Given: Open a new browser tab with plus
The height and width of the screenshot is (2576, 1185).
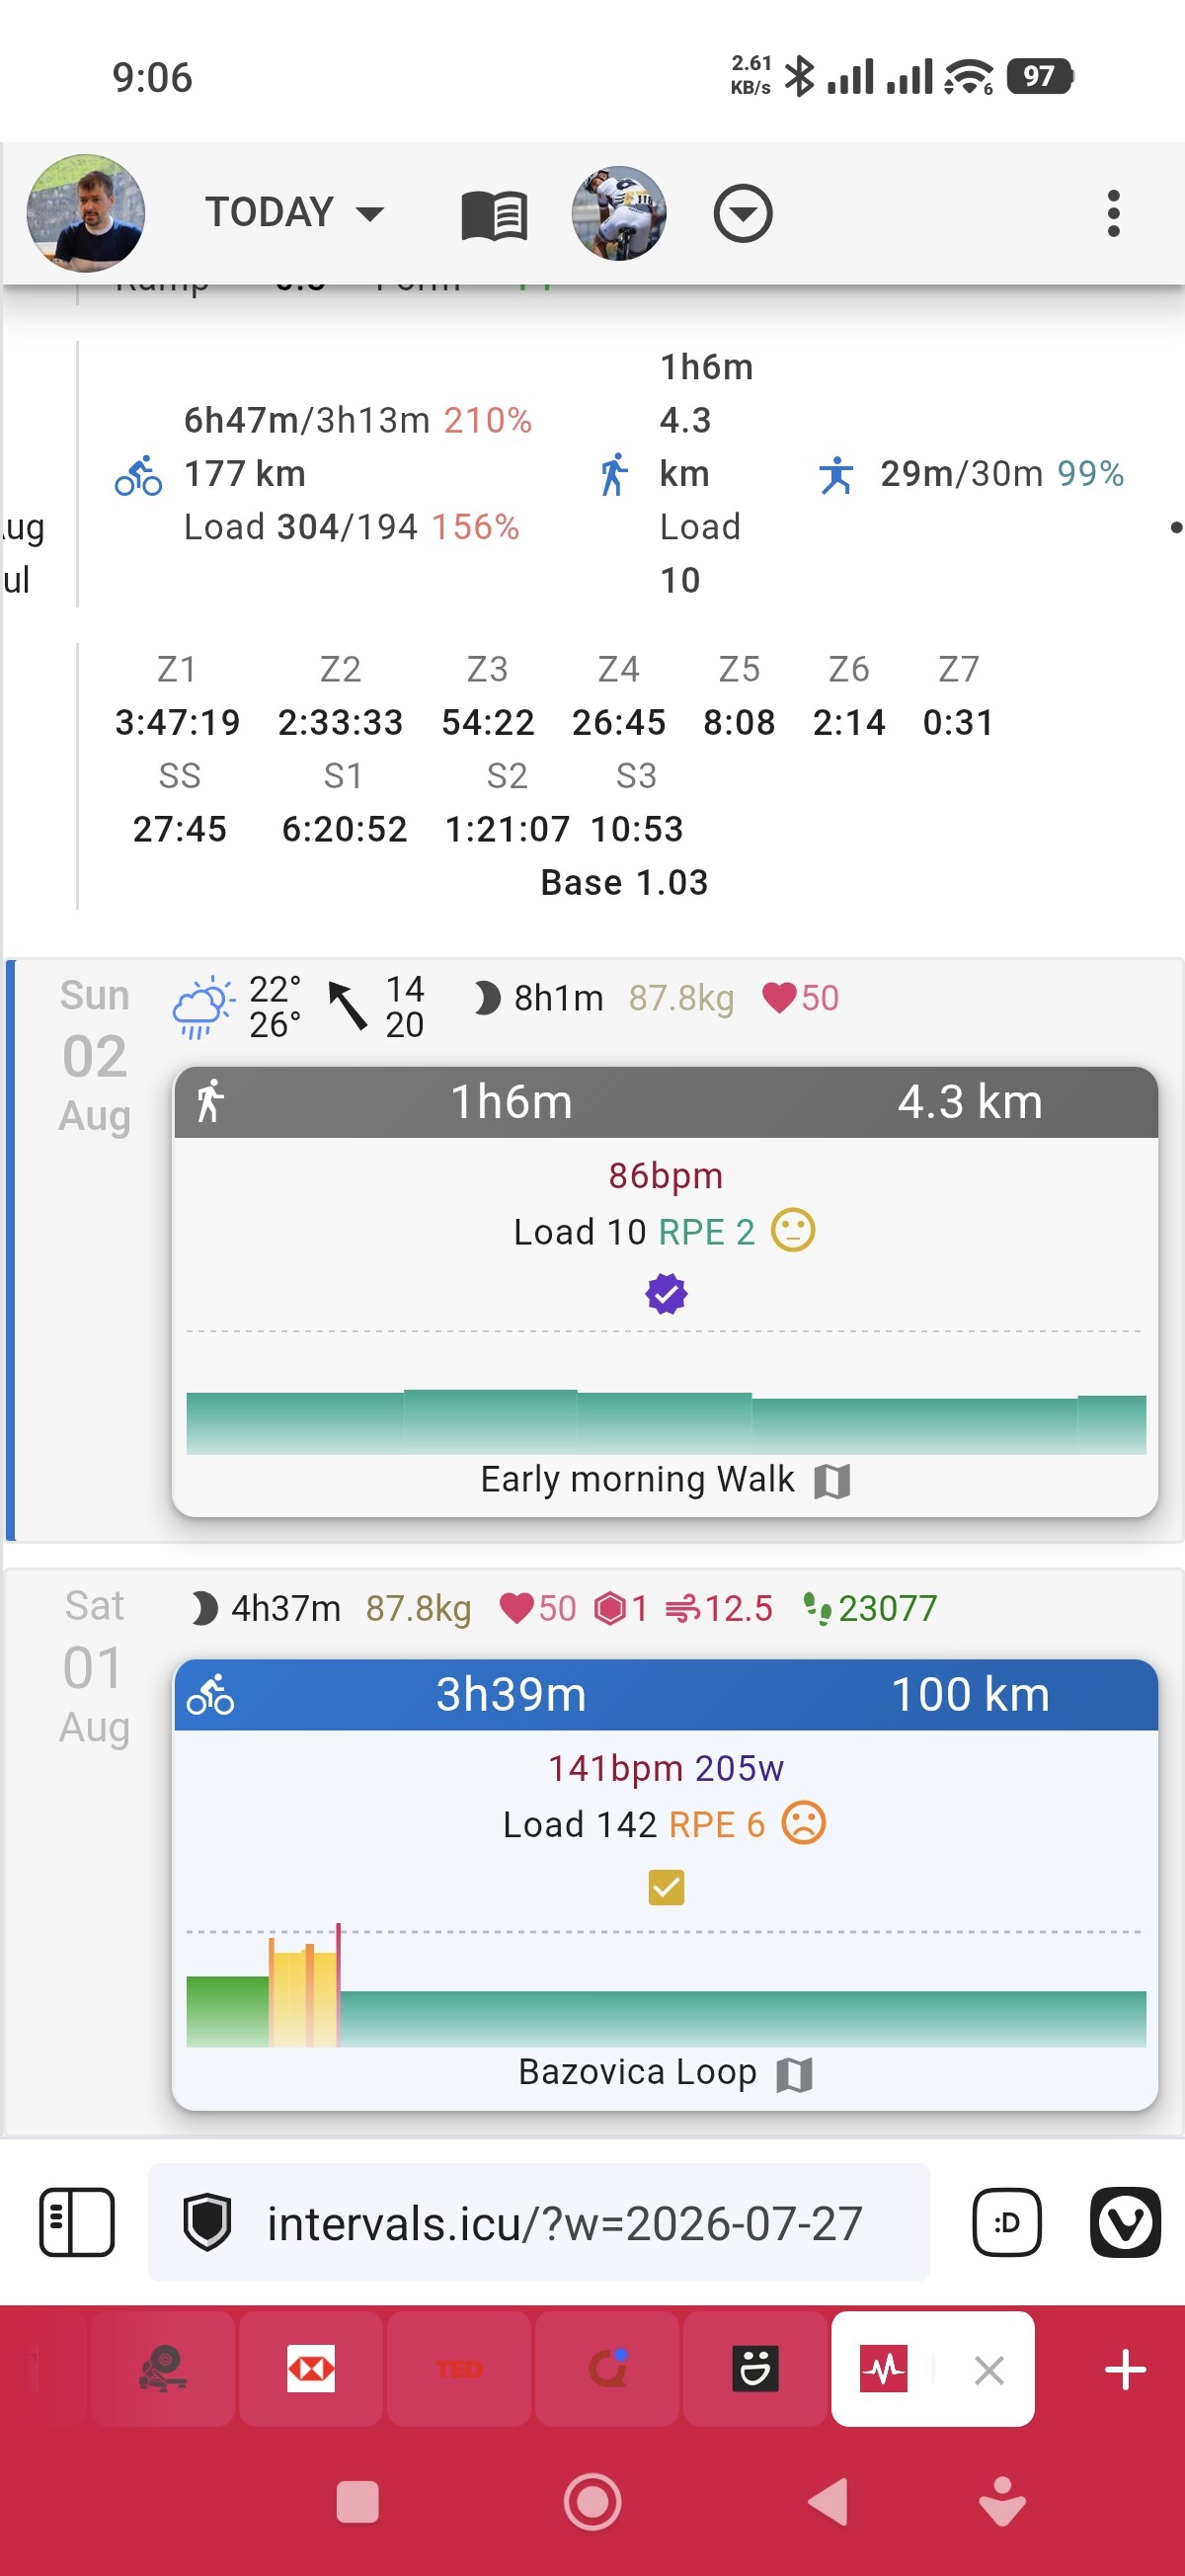Looking at the screenshot, I should pyautogui.click(x=1125, y=2368).
